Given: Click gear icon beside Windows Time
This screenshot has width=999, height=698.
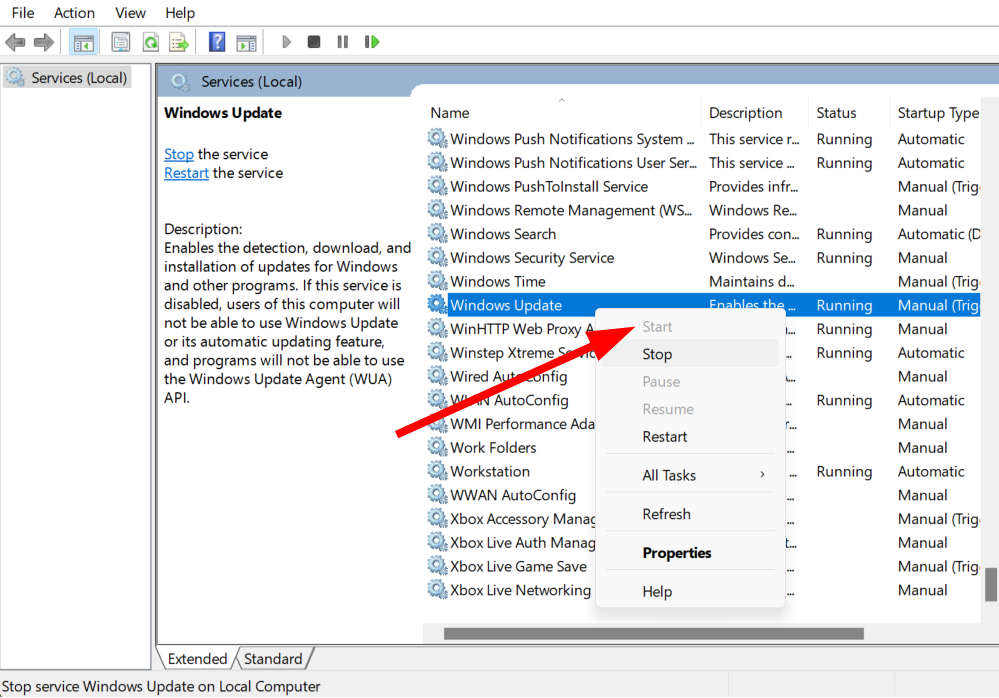Looking at the screenshot, I should pyautogui.click(x=437, y=281).
